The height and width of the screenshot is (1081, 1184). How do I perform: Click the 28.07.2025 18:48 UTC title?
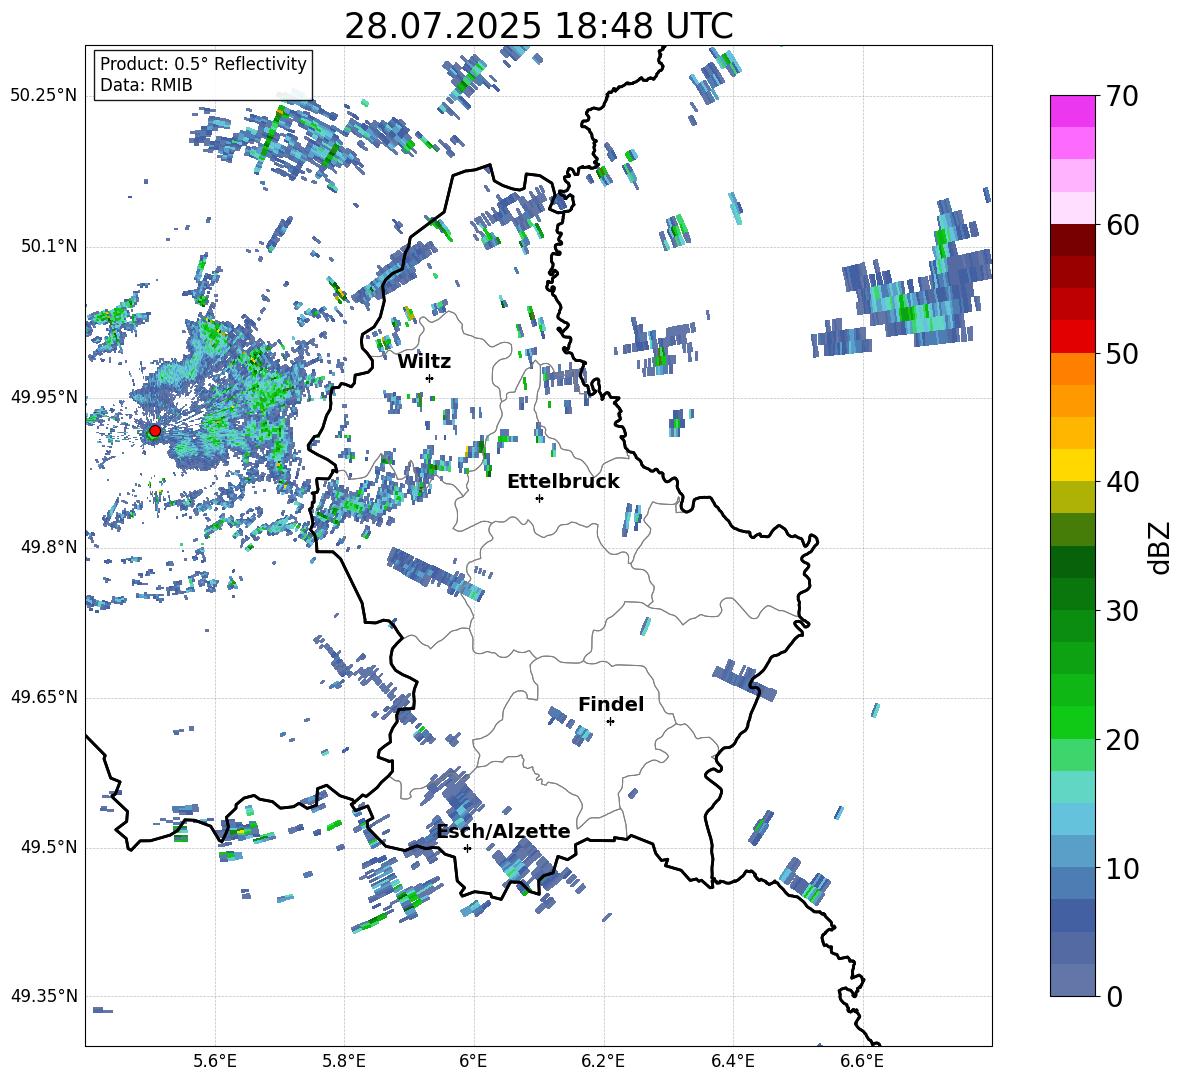538,26
